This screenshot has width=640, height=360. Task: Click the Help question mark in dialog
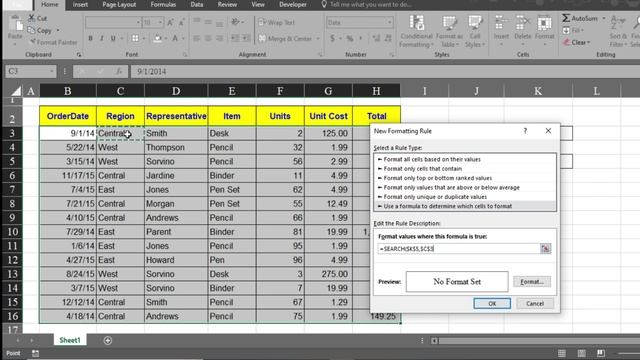pyautogui.click(x=525, y=131)
